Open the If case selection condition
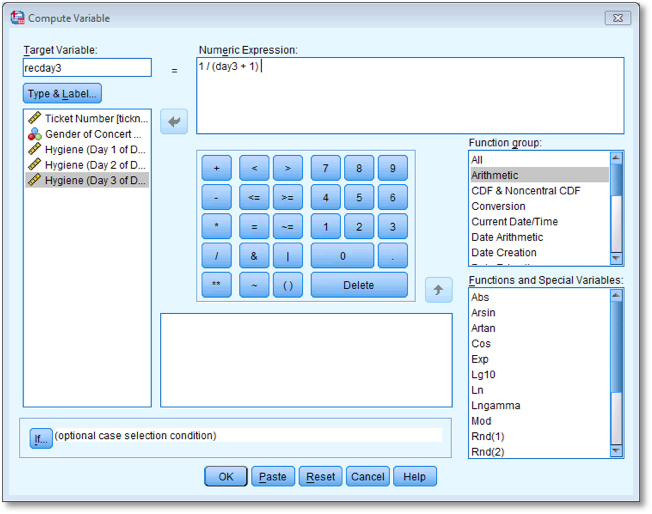 40,438
